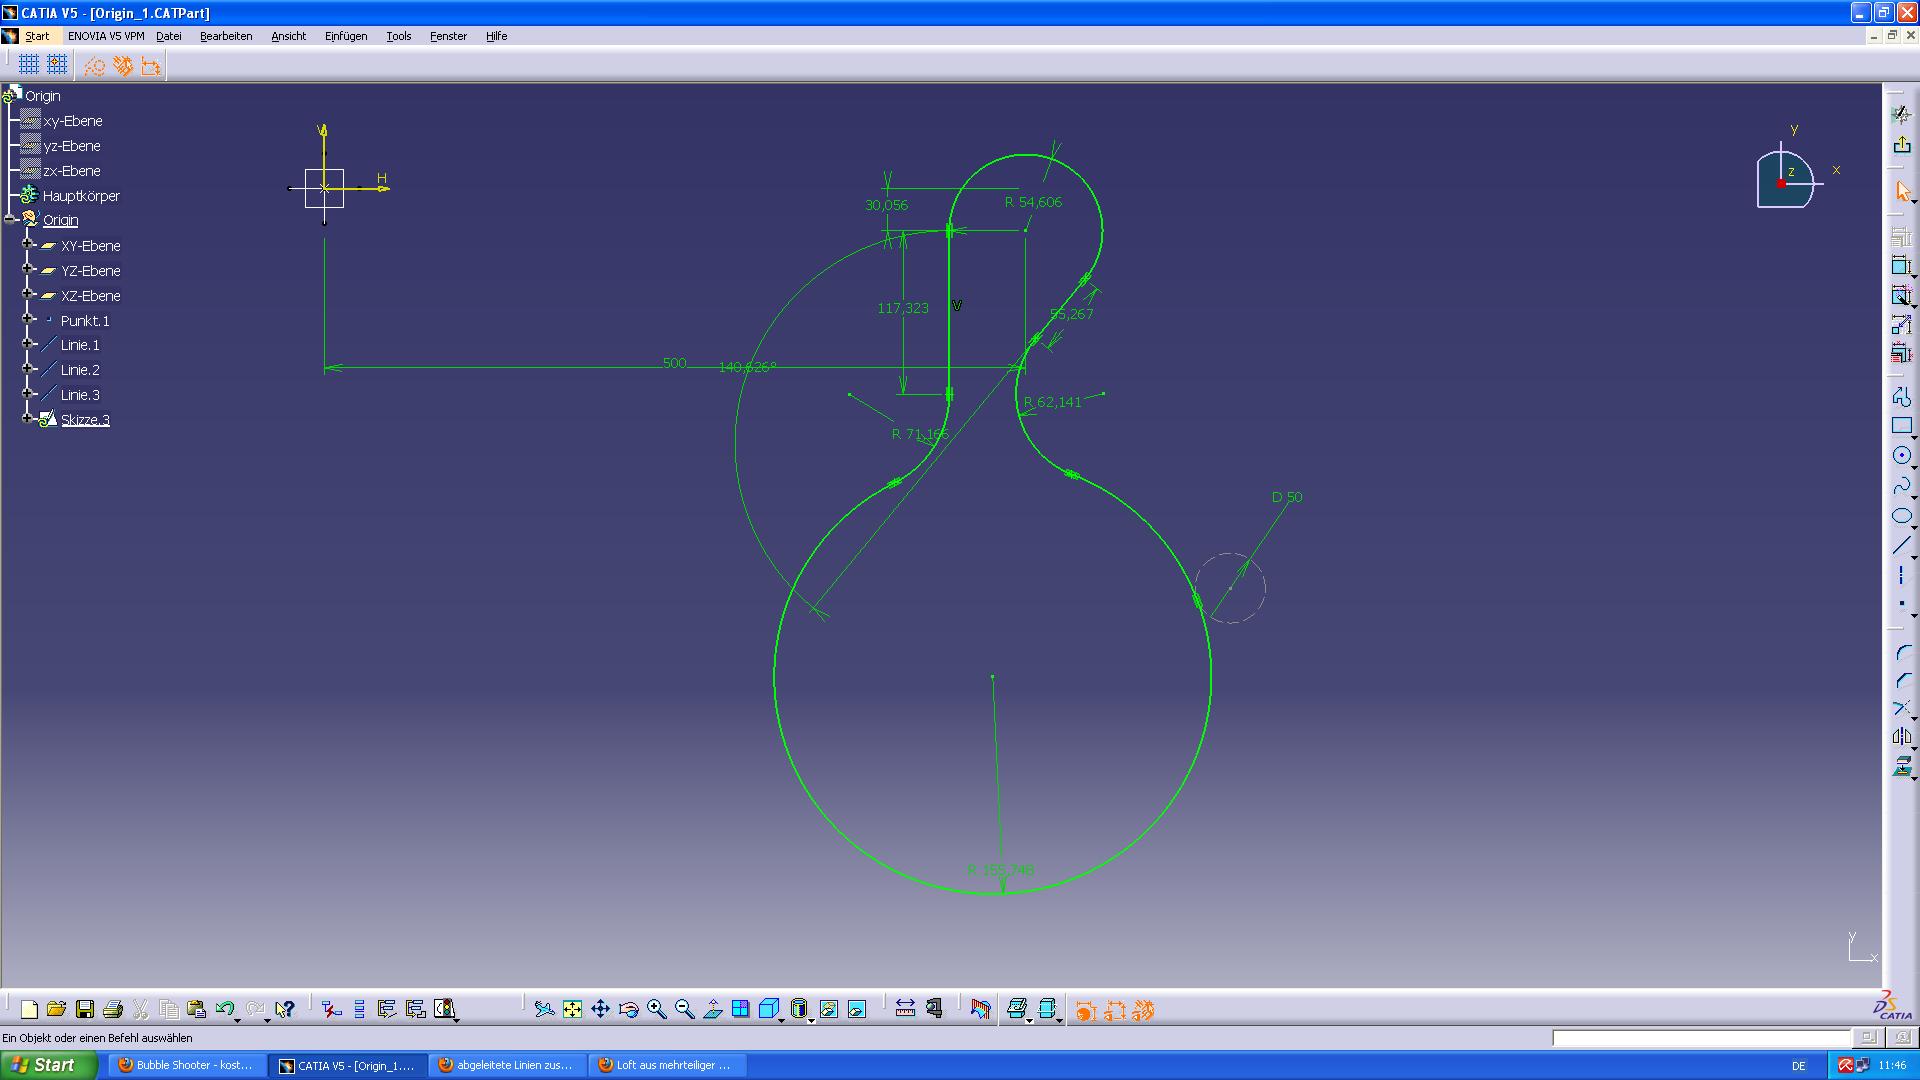Open the Tools menu

pyautogui.click(x=399, y=36)
